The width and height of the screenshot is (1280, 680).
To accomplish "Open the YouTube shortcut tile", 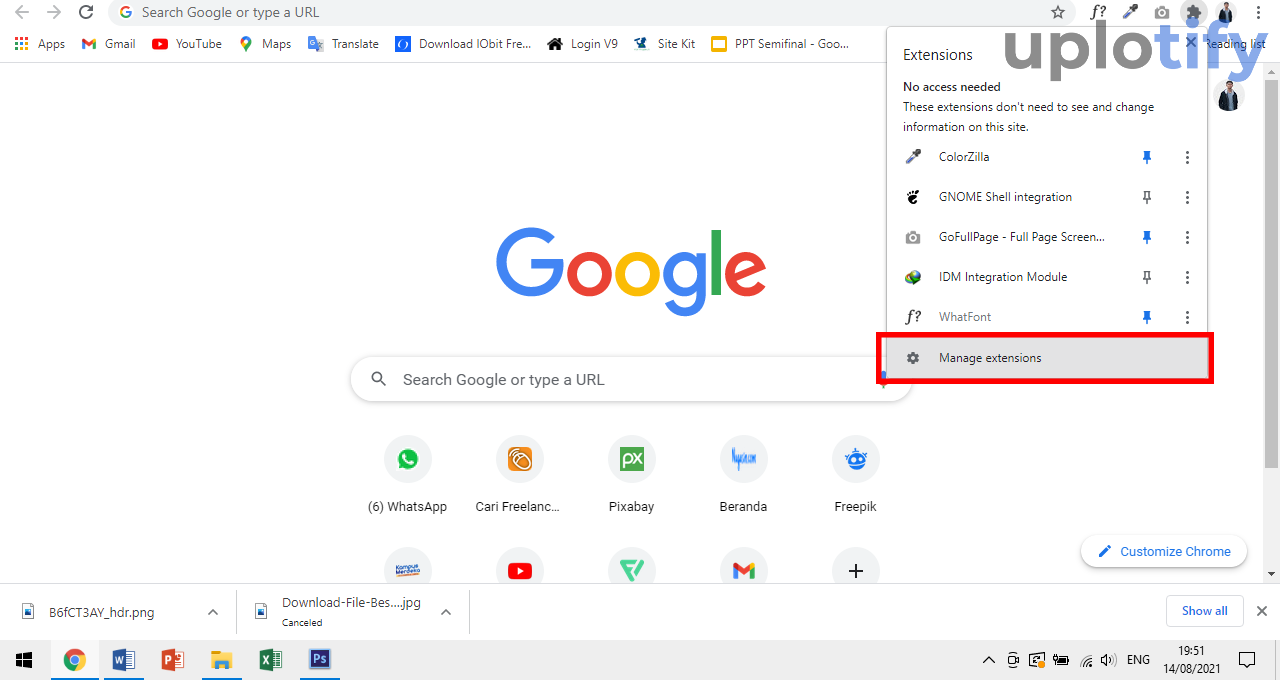I will [x=520, y=568].
